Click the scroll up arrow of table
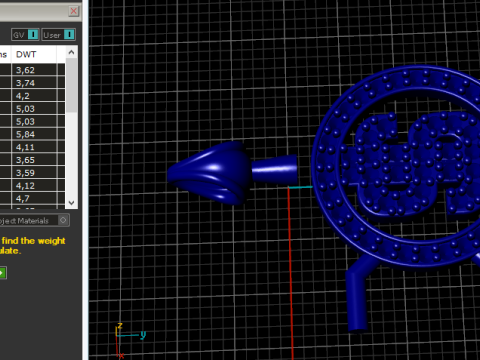Viewport: 480px width, 360px height. point(71,52)
